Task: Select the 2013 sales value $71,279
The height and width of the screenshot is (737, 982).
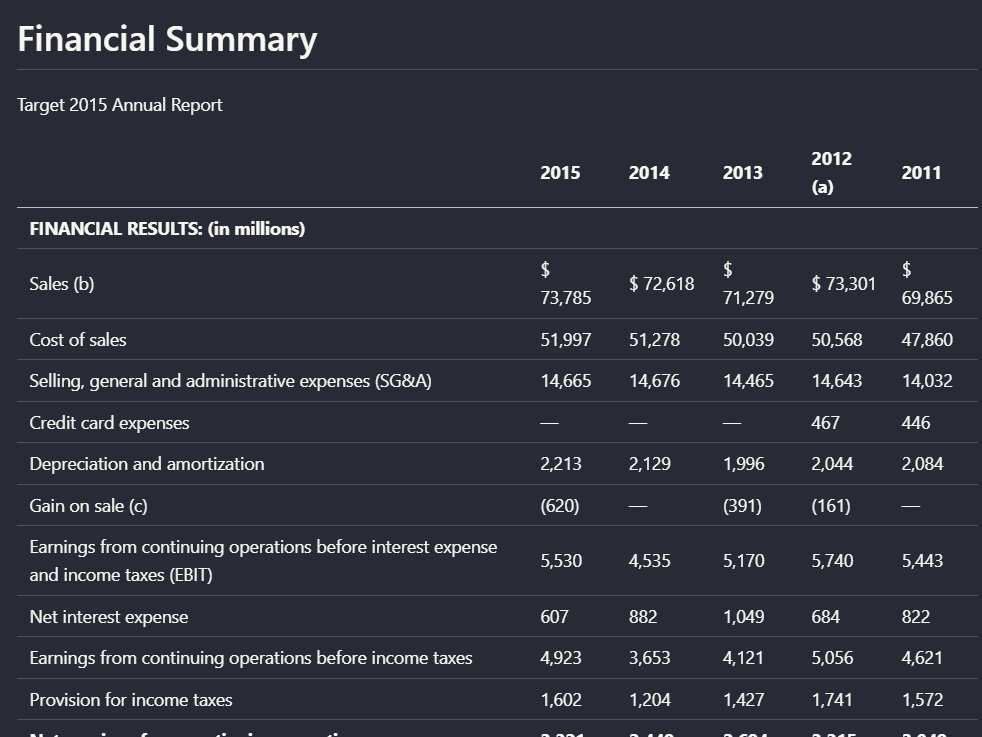Action: tap(748, 284)
